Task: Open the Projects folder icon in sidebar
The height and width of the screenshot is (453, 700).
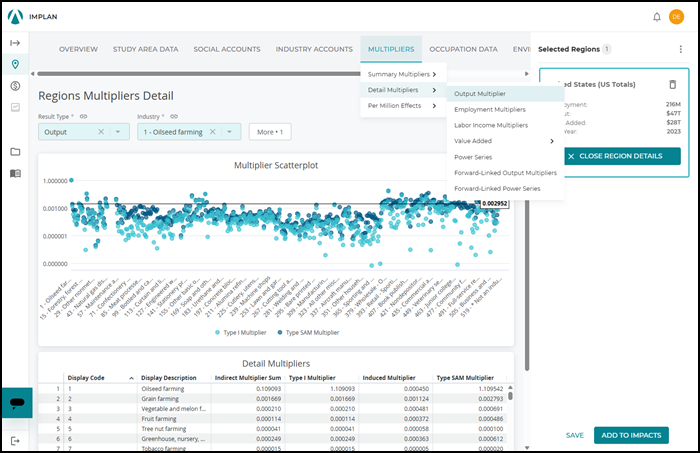Action: coord(15,152)
